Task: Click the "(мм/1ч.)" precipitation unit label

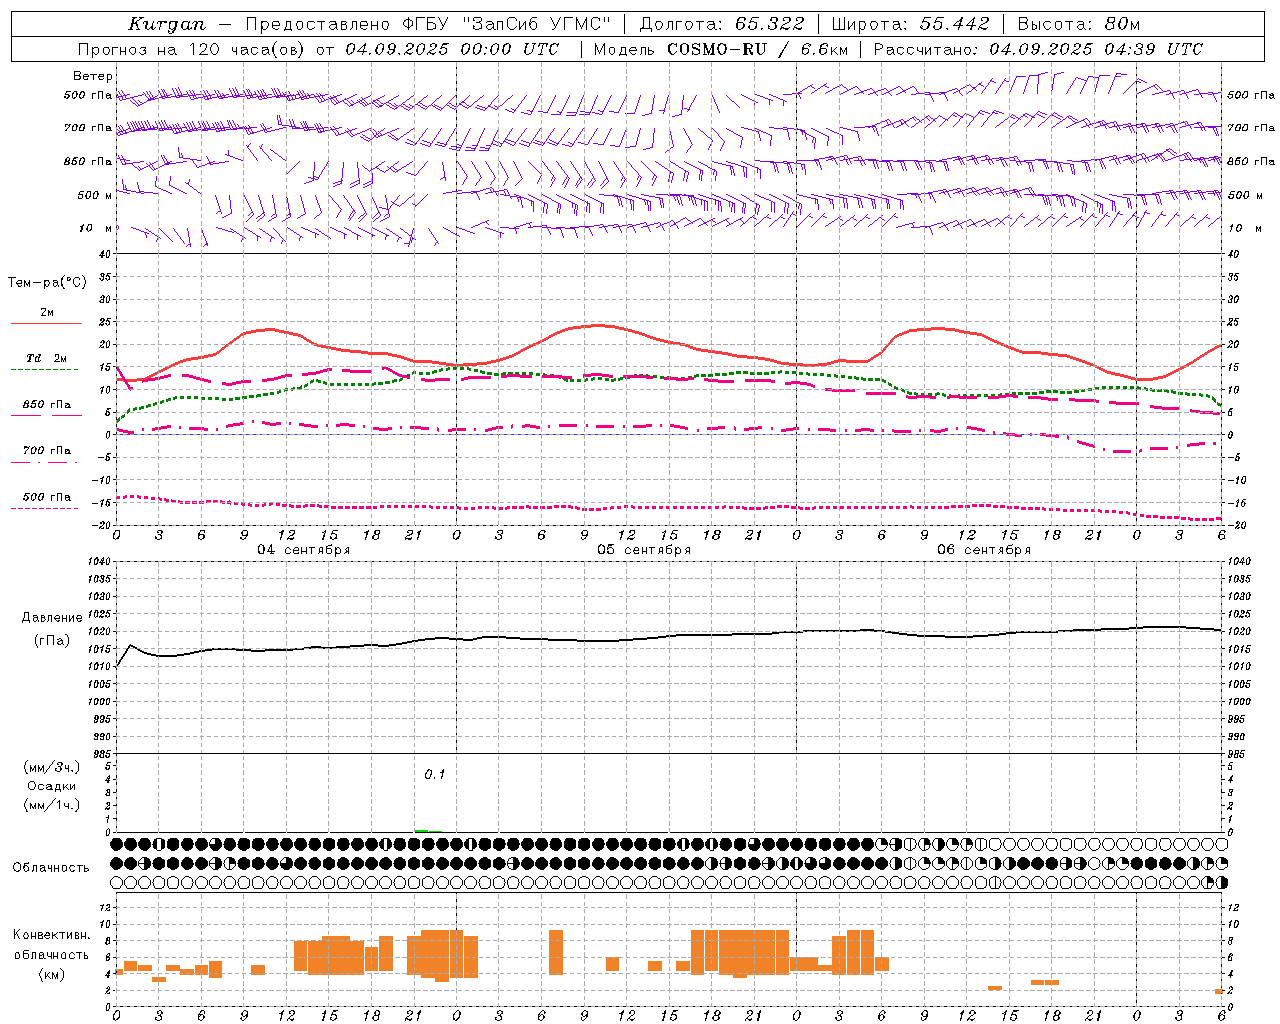Action: coord(52,805)
